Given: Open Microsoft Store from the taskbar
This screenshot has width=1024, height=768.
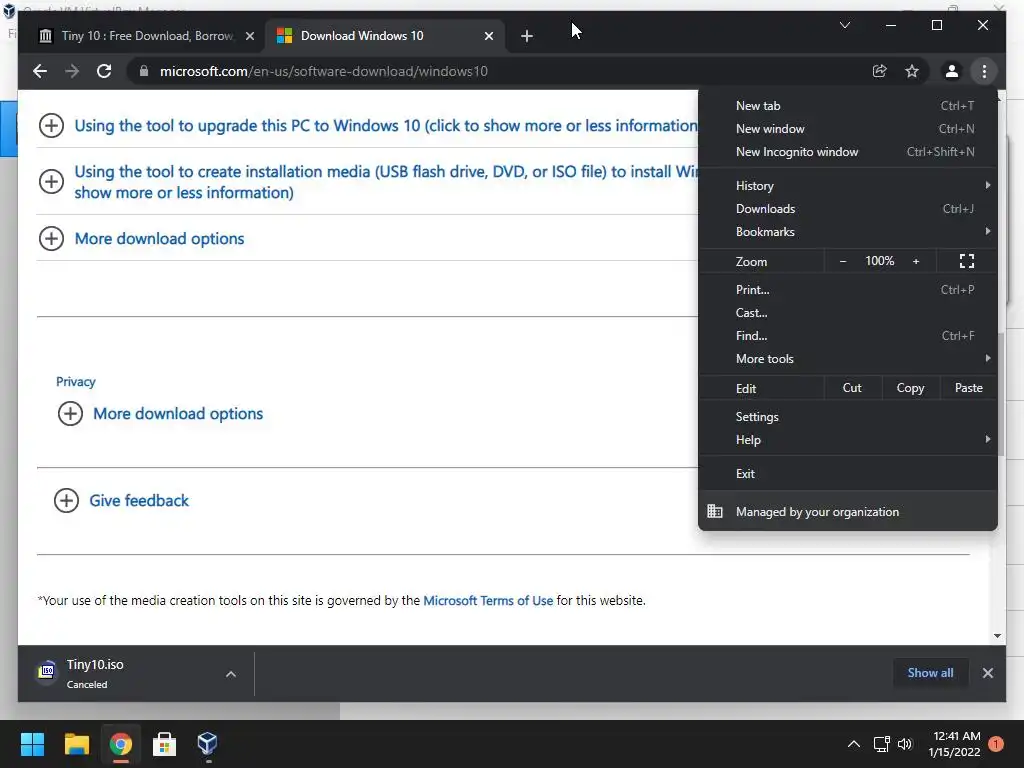Looking at the screenshot, I should tap(165, 744).
